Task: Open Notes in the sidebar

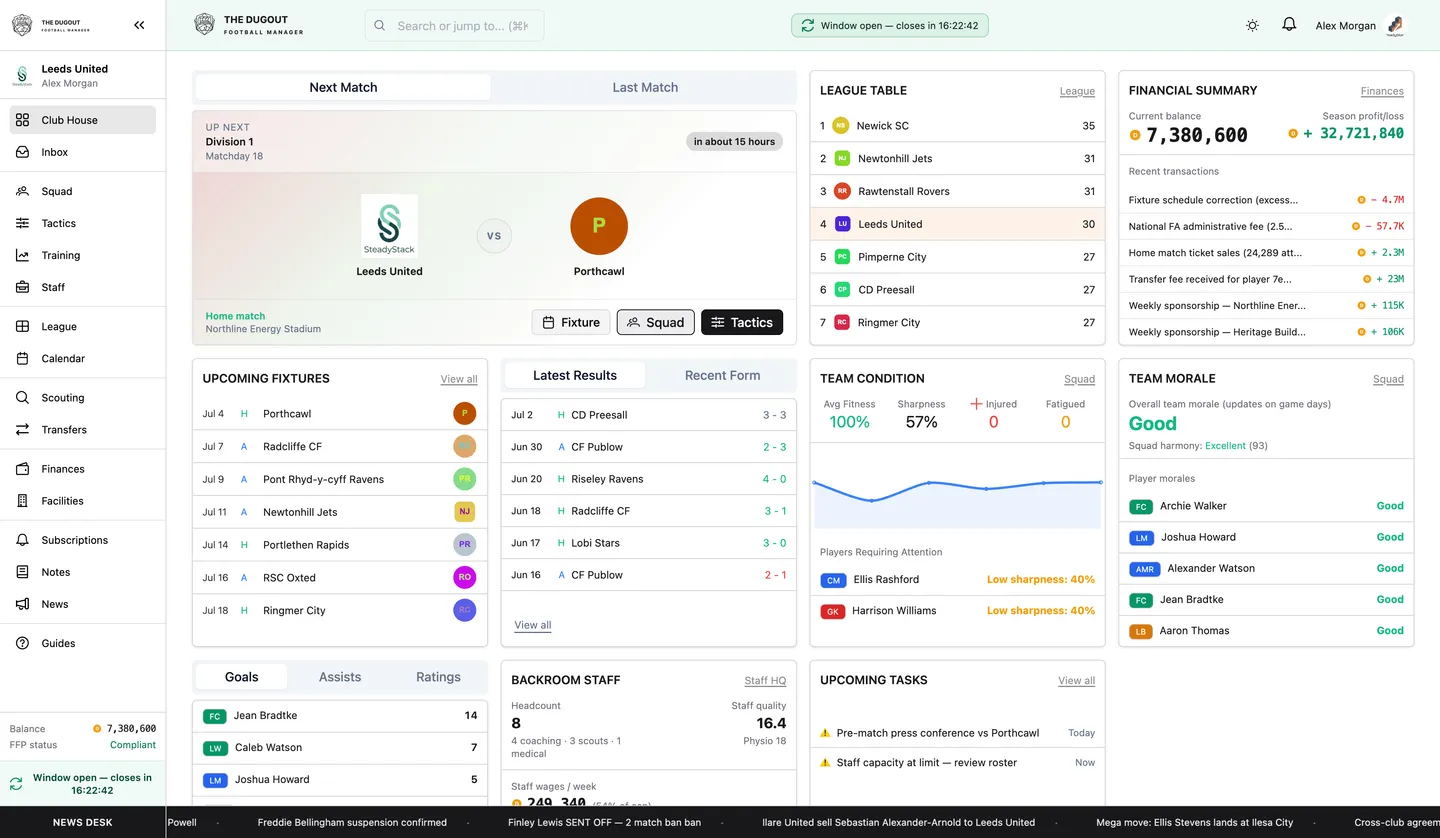Action: [83, 572]
